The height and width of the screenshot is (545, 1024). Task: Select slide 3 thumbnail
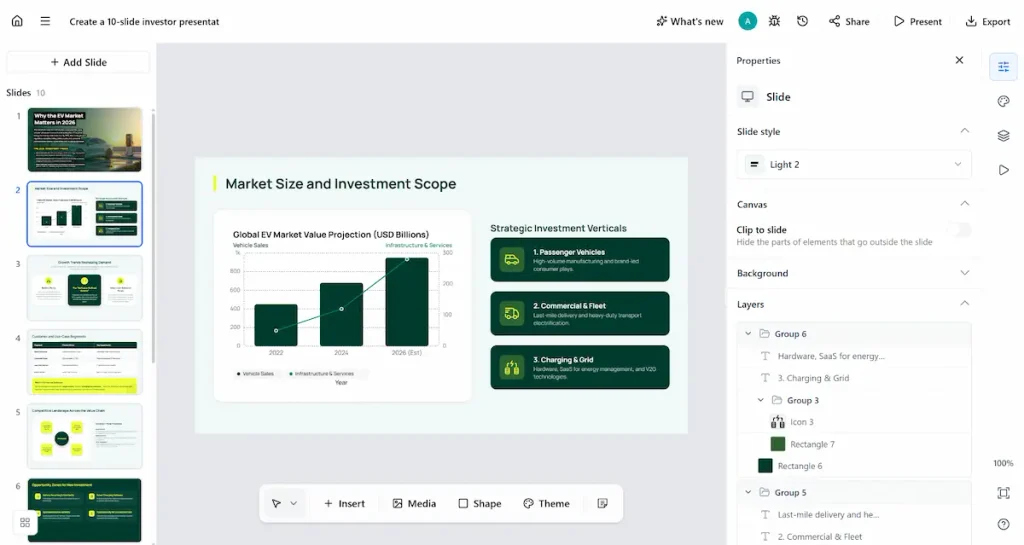(85, 288)
